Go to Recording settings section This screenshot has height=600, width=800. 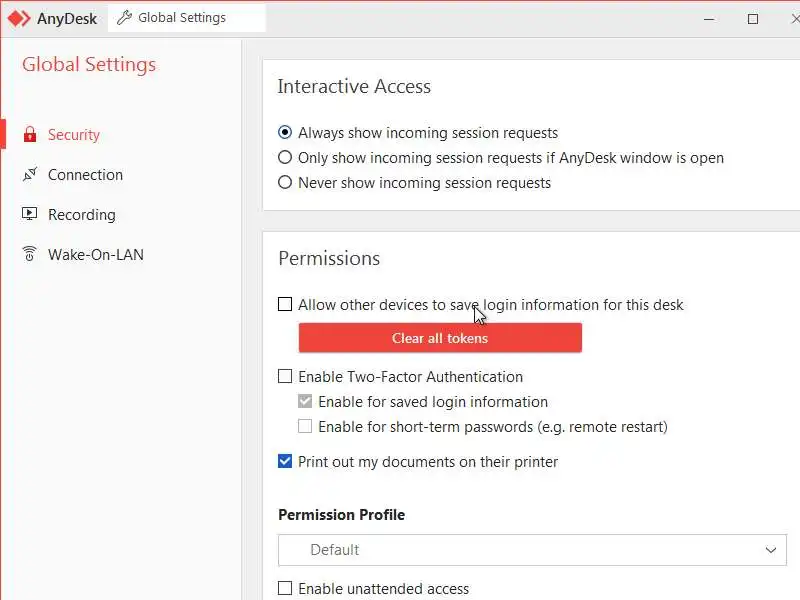click(81, 215)
